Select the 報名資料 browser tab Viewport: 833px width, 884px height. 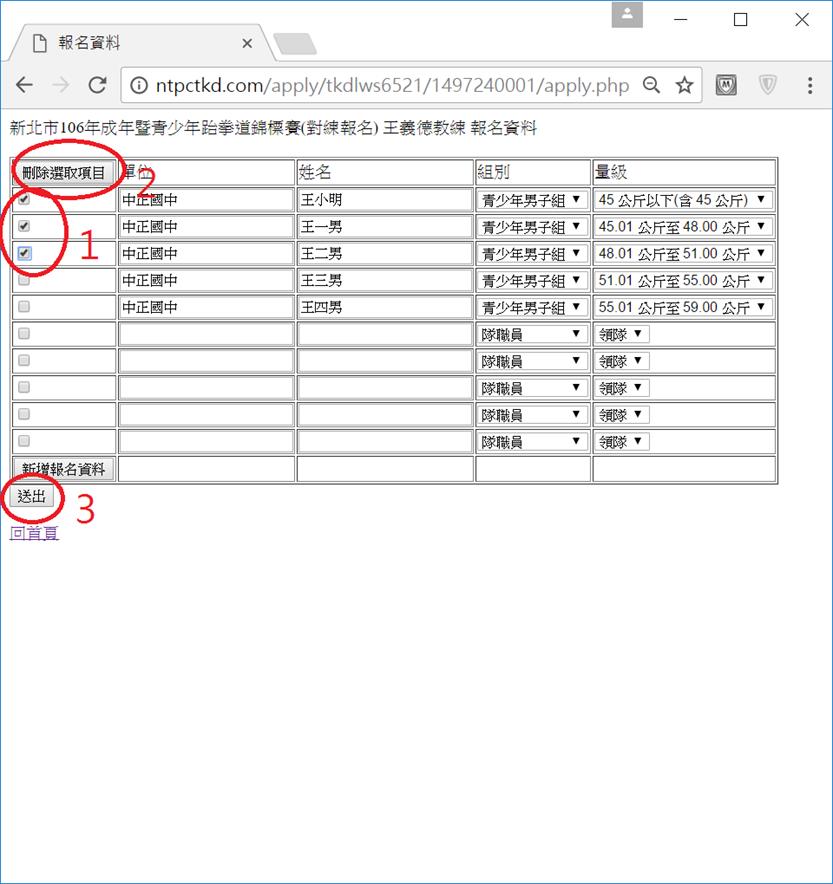pyautogui.click(x=140, y=43)
